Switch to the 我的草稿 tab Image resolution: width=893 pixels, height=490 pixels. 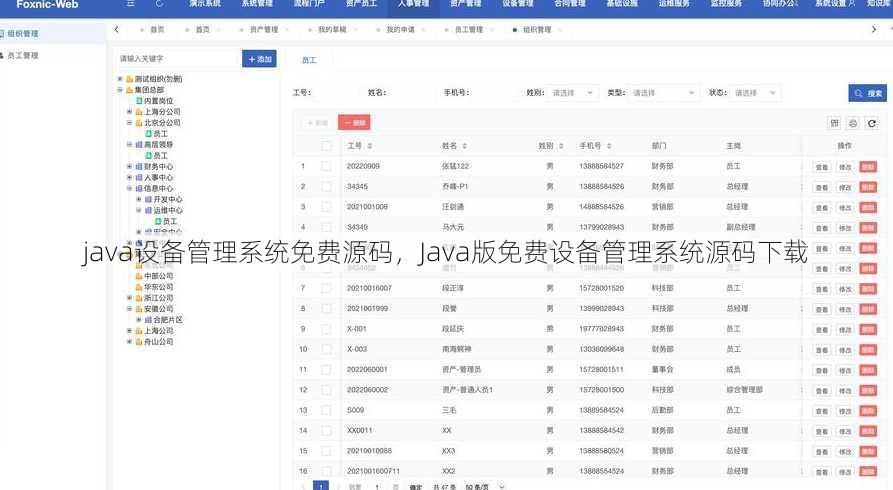pos(332,30)
